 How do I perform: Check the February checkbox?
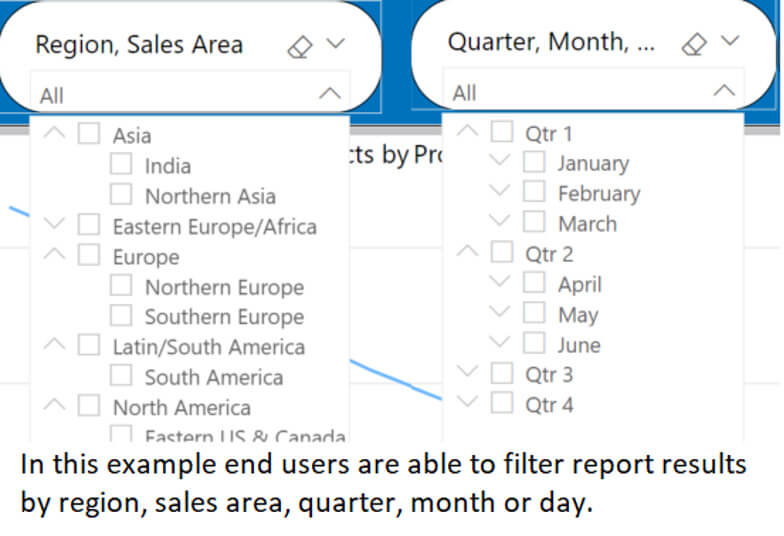[534, 191]
